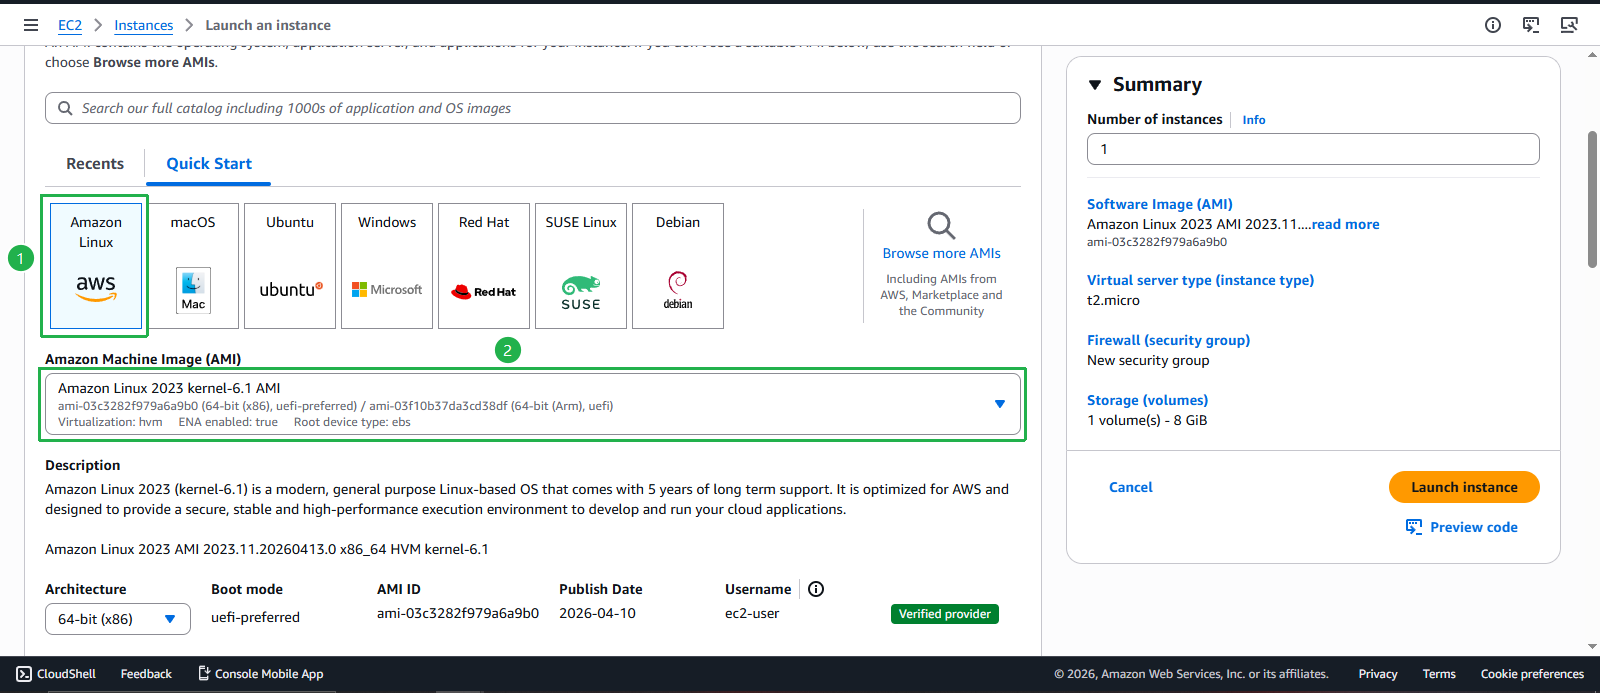Select the Red Hat AMI tile
Screen dimensions: 1600x693
pyautogui.click(x=484, y=266)
